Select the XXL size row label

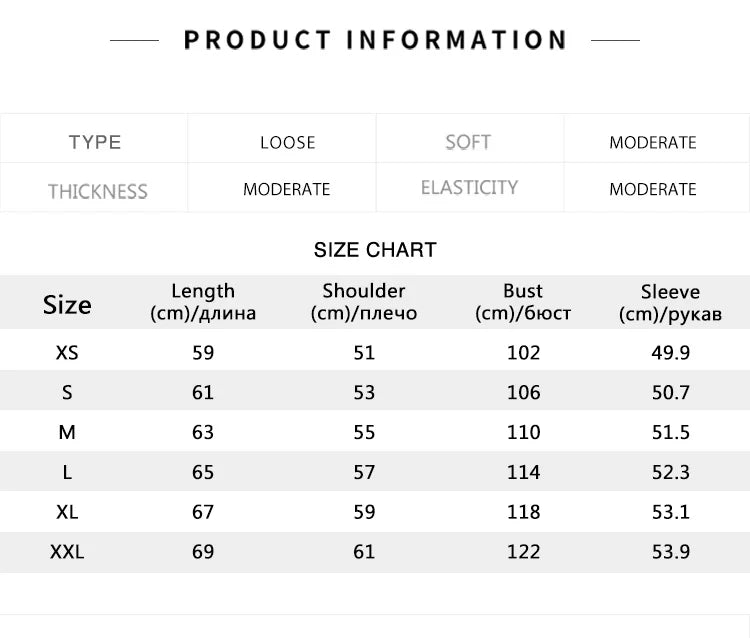(67, 552)
